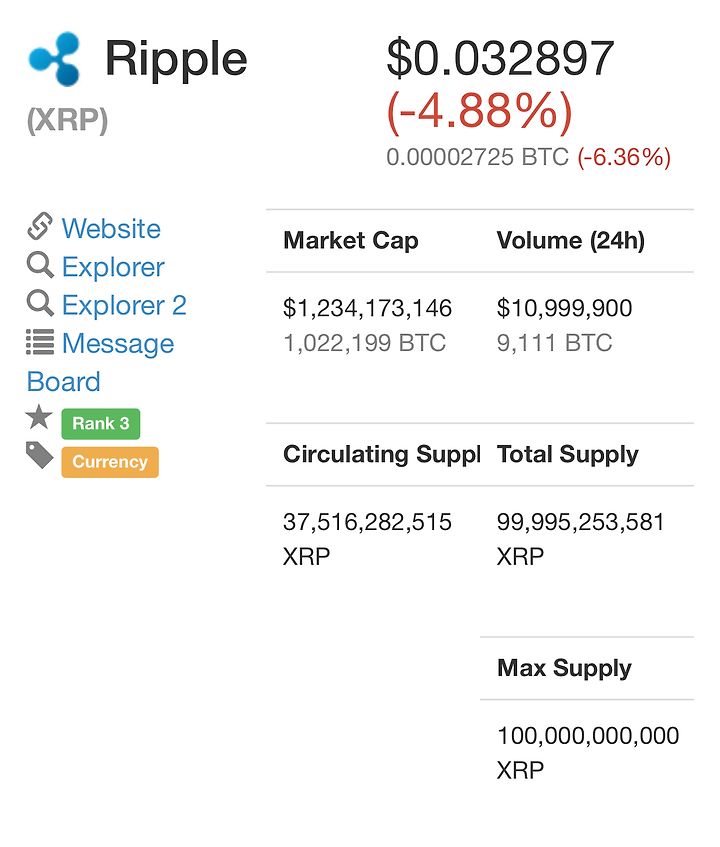Image resolution: width=720 pixels, height=847 pixels.
Task: Open the Website link
Action: (111, 228)
